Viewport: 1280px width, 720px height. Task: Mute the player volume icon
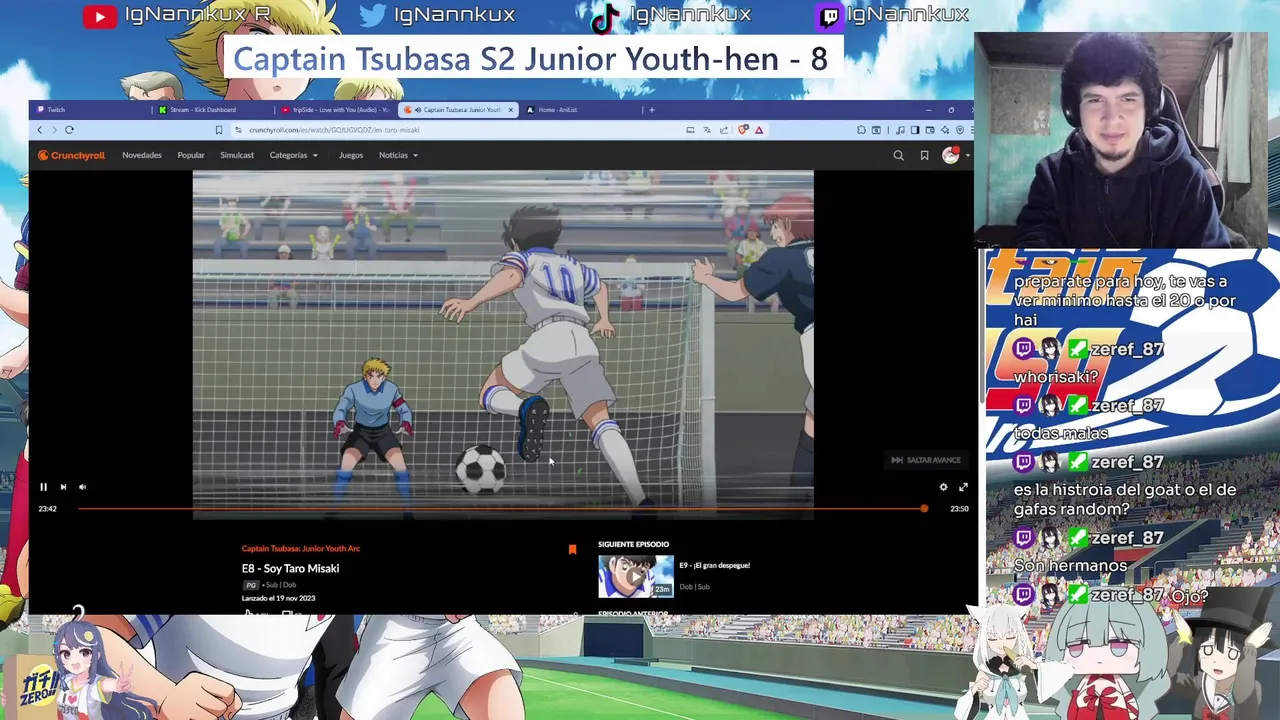(x=82, y=487)
